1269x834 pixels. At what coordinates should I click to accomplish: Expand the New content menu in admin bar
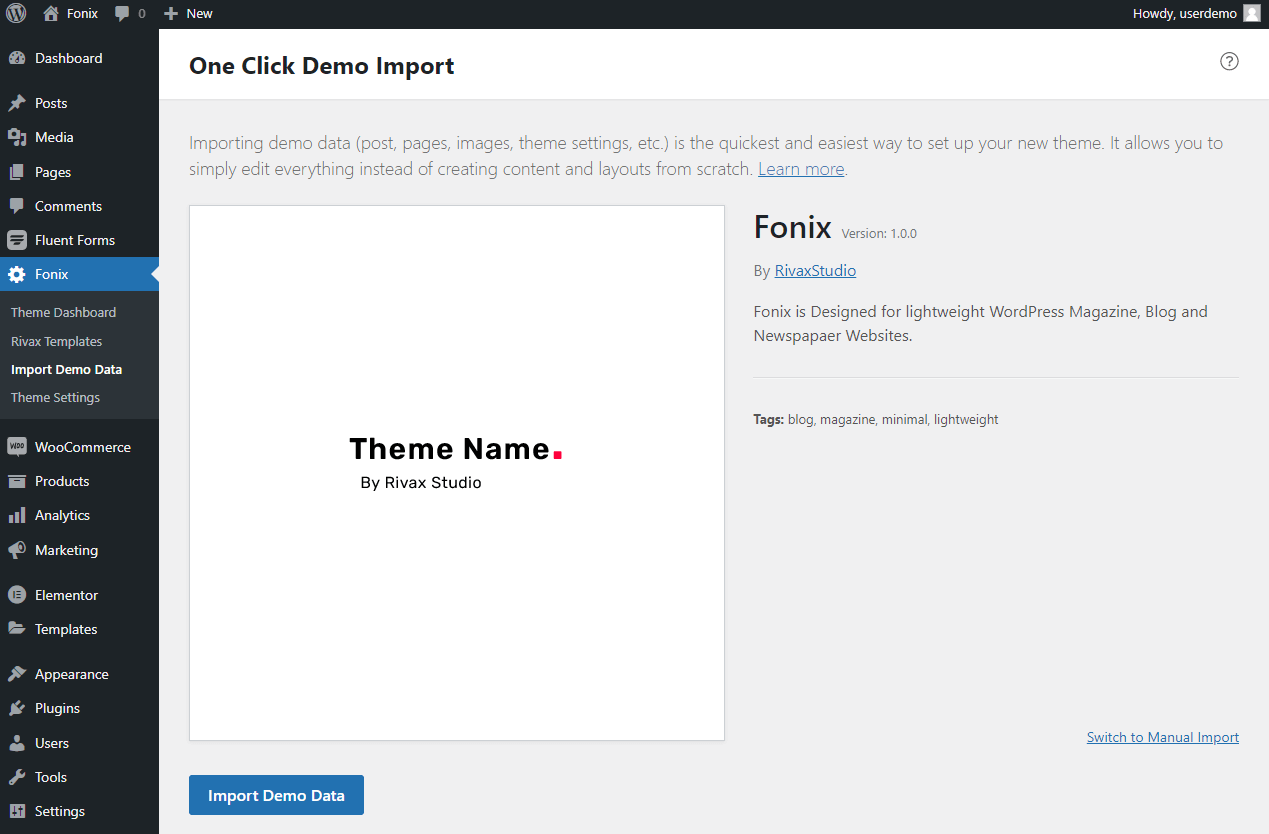point(189,14)
